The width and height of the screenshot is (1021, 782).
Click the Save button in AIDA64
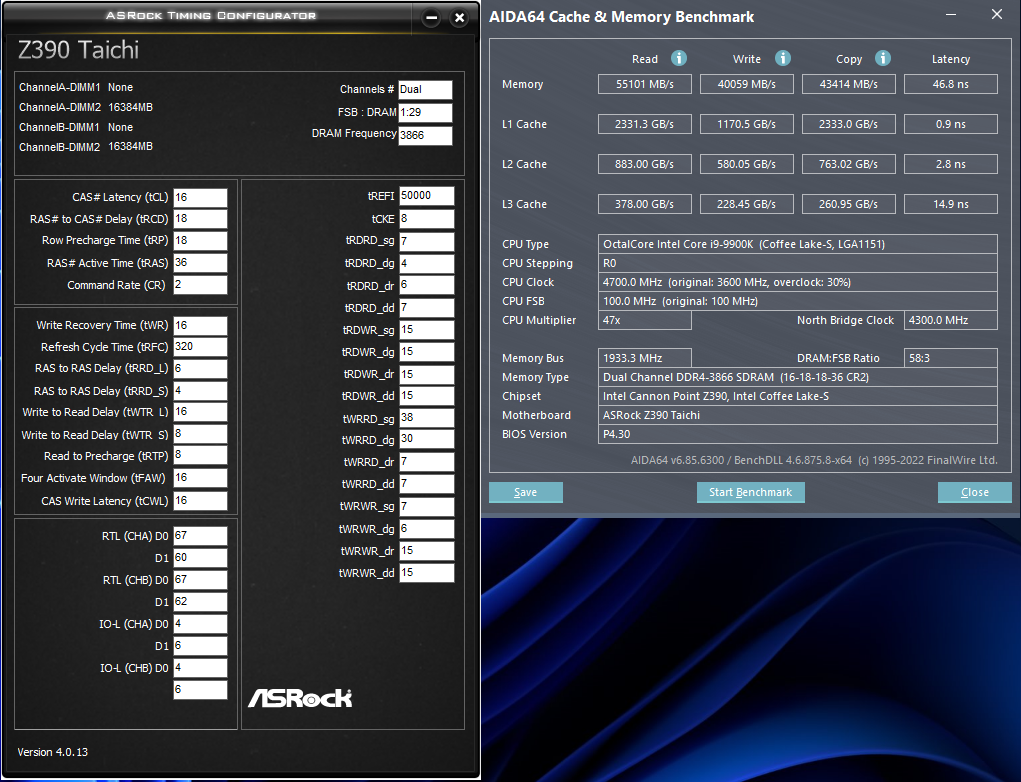pyautogui.click(x=525, y=492)
